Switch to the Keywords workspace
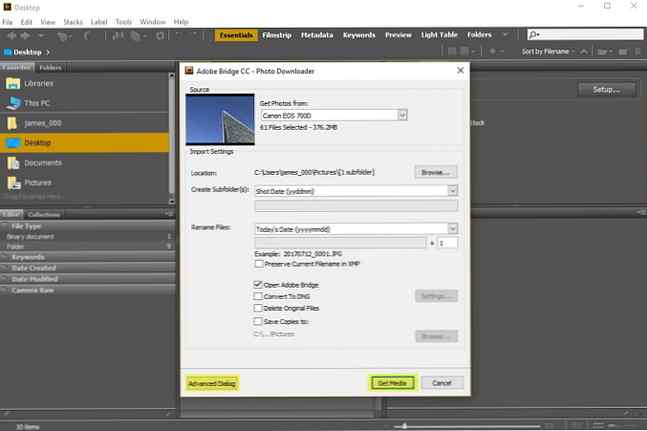647x431 pixels. (x=359, y=35)
